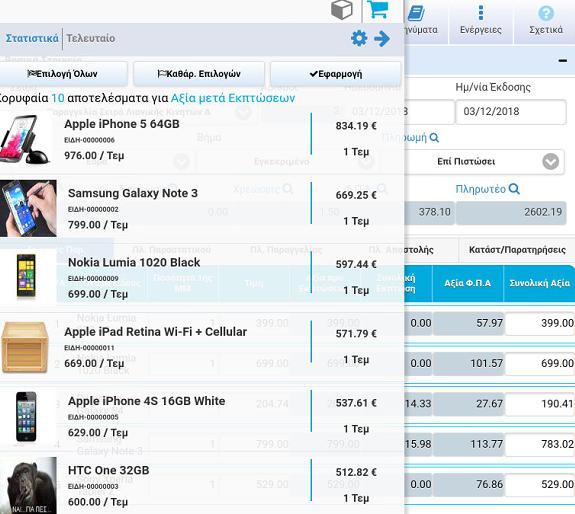Click Επιλογή Όλων button
Image resolution: width=575 pixels, height=514 pixels.
pos(63,74)
